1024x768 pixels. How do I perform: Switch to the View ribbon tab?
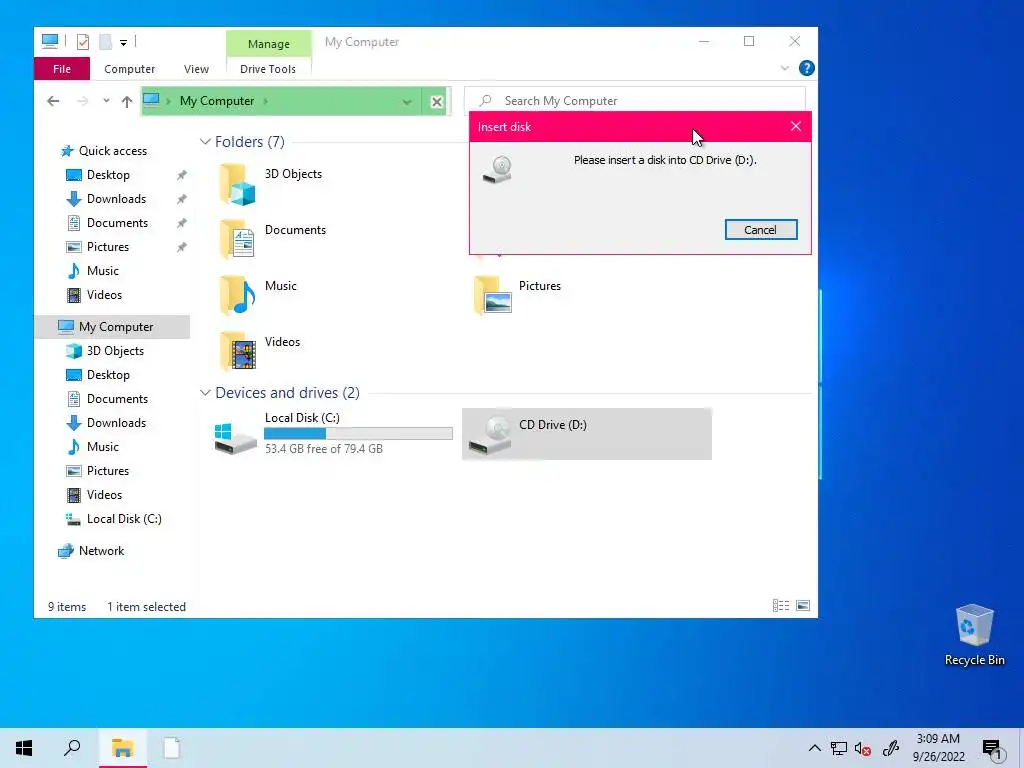197,69
